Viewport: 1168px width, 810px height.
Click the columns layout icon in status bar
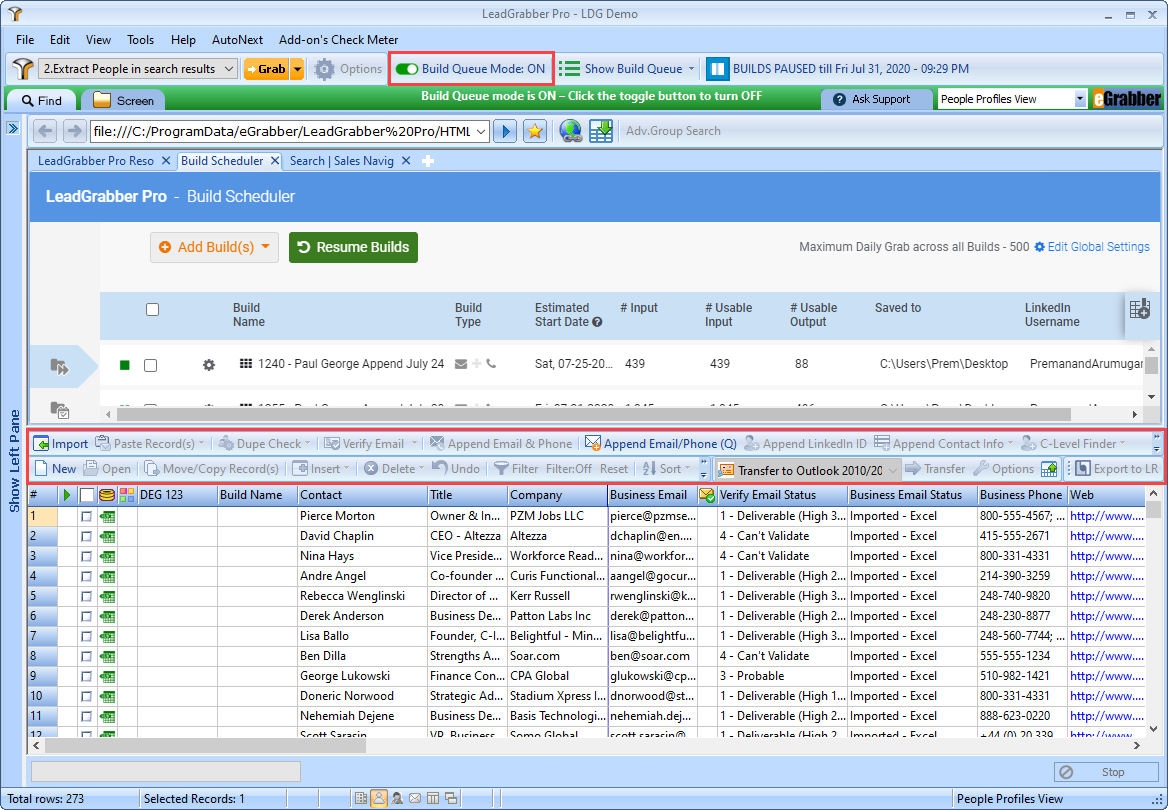tap(433, 798)
